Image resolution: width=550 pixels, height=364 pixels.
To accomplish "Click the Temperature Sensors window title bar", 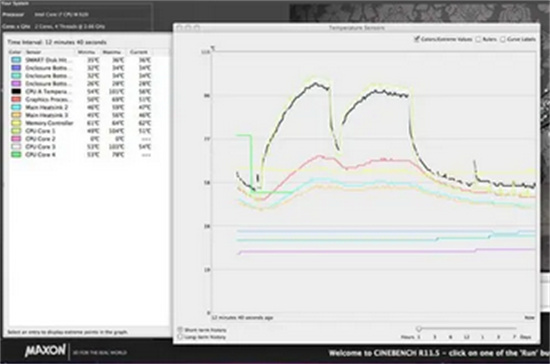I will (x=356, y=28).
